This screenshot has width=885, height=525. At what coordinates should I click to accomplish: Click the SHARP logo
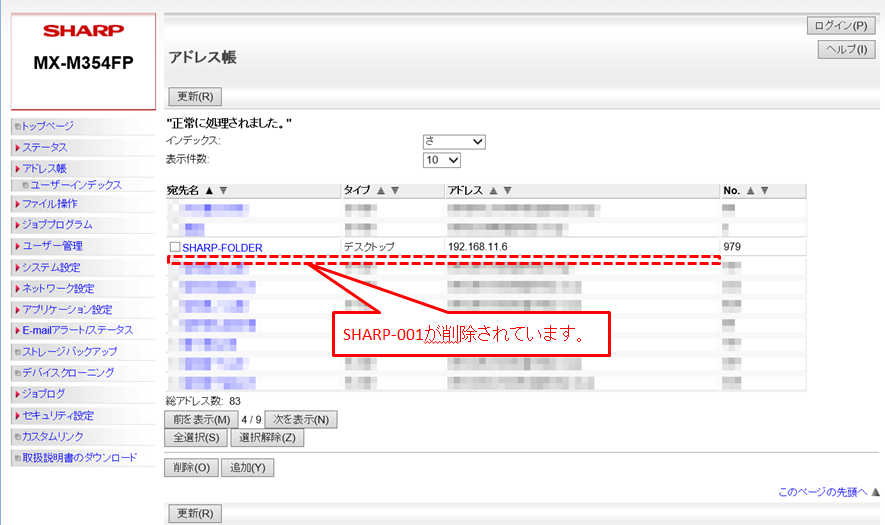point(84,30)
